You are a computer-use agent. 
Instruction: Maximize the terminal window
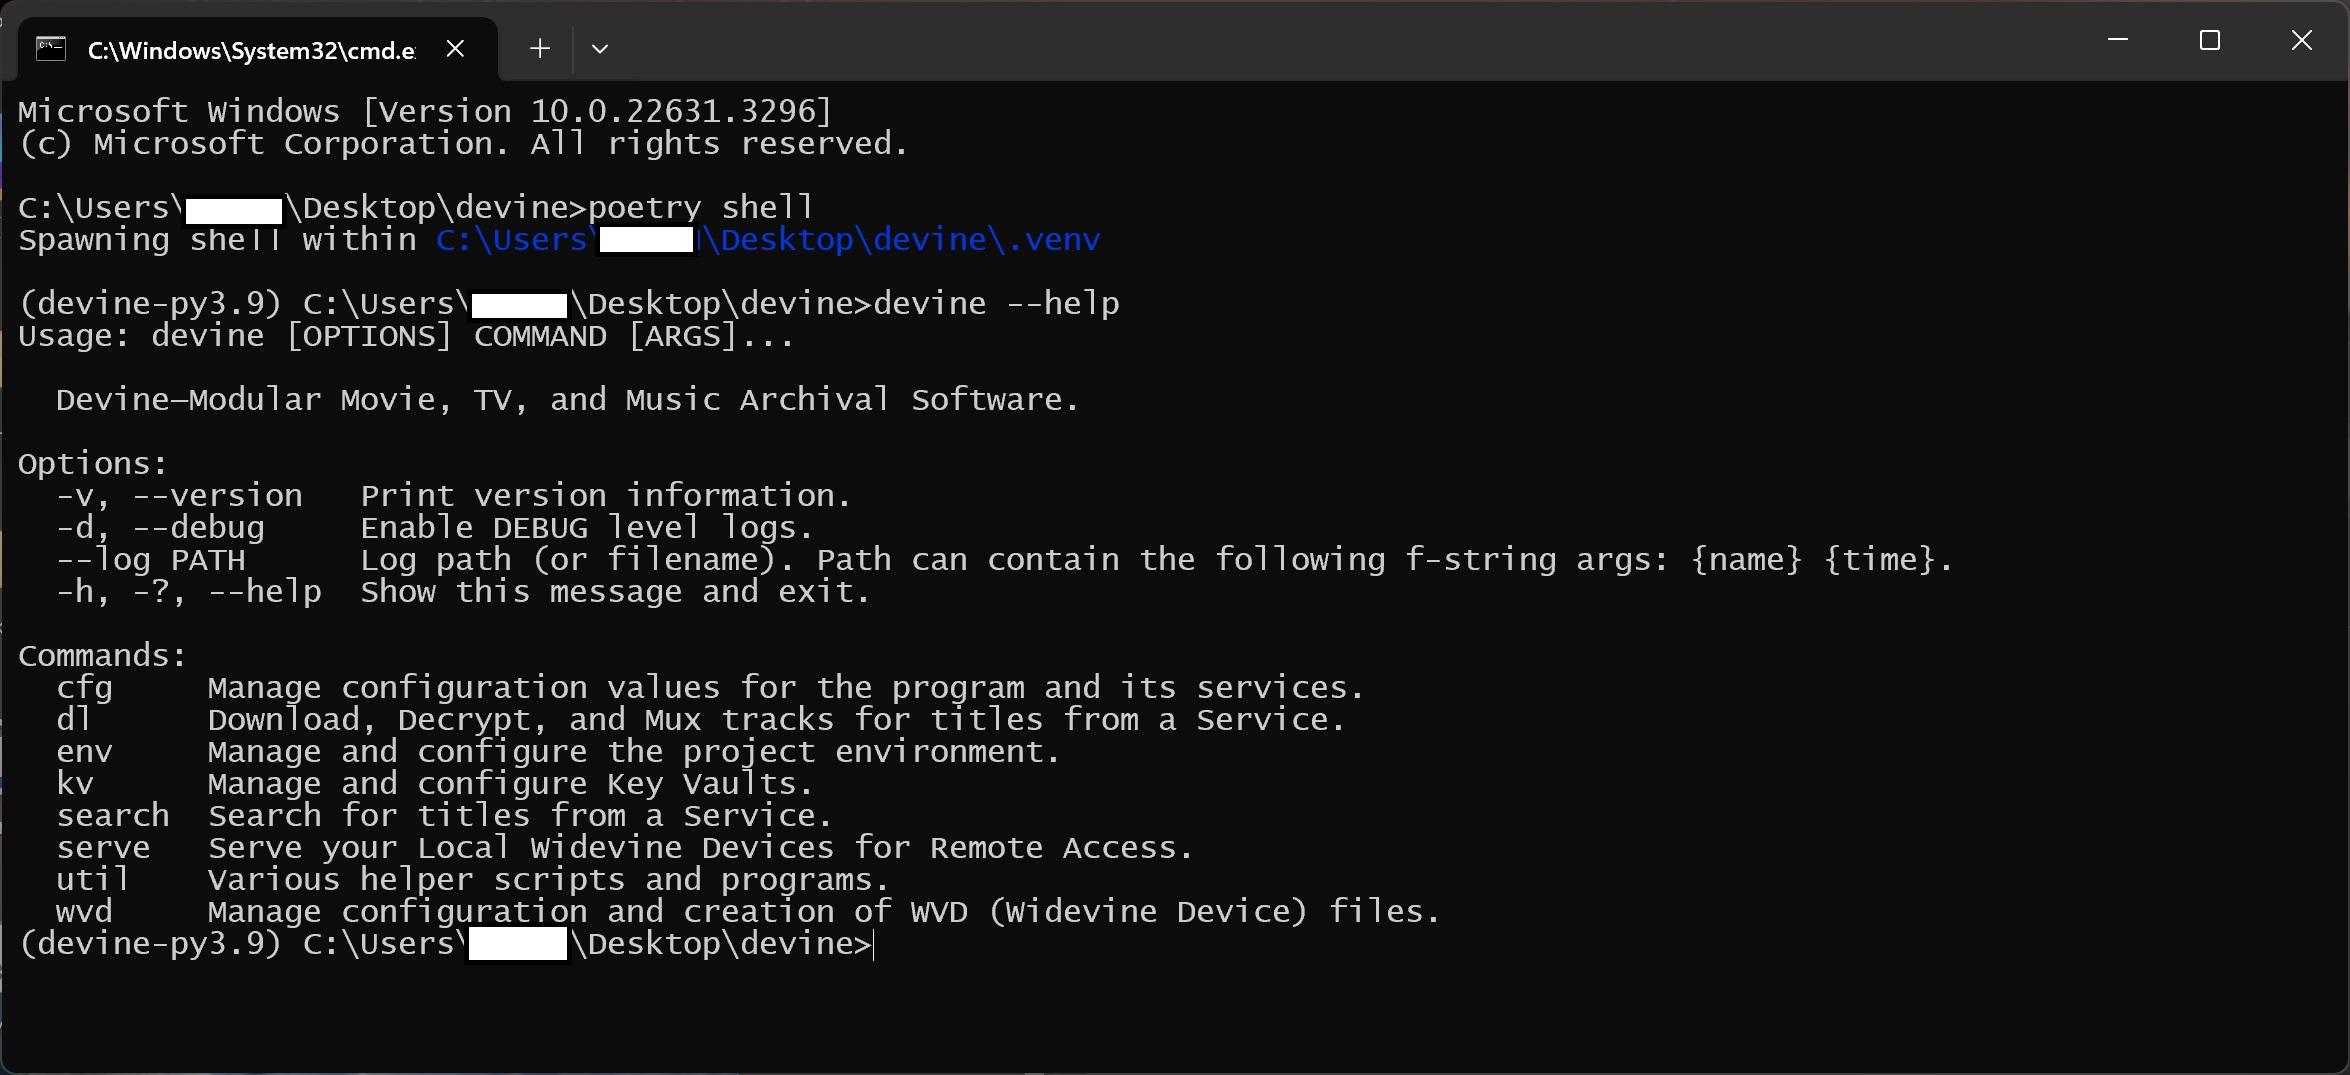2209,40
